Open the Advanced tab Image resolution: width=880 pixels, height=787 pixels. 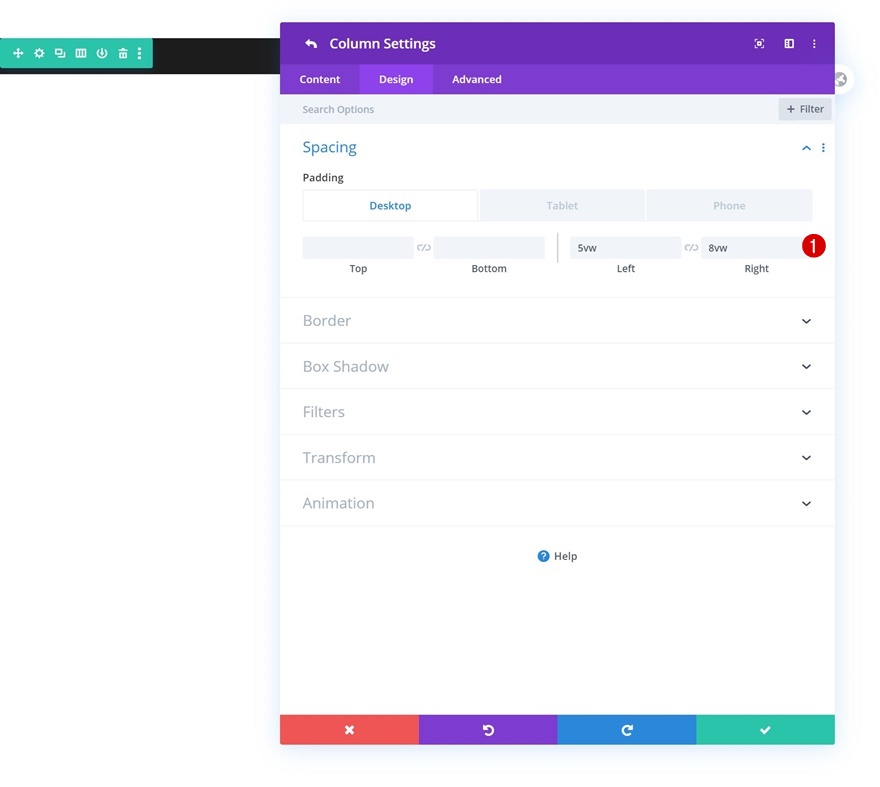(477, 79)
